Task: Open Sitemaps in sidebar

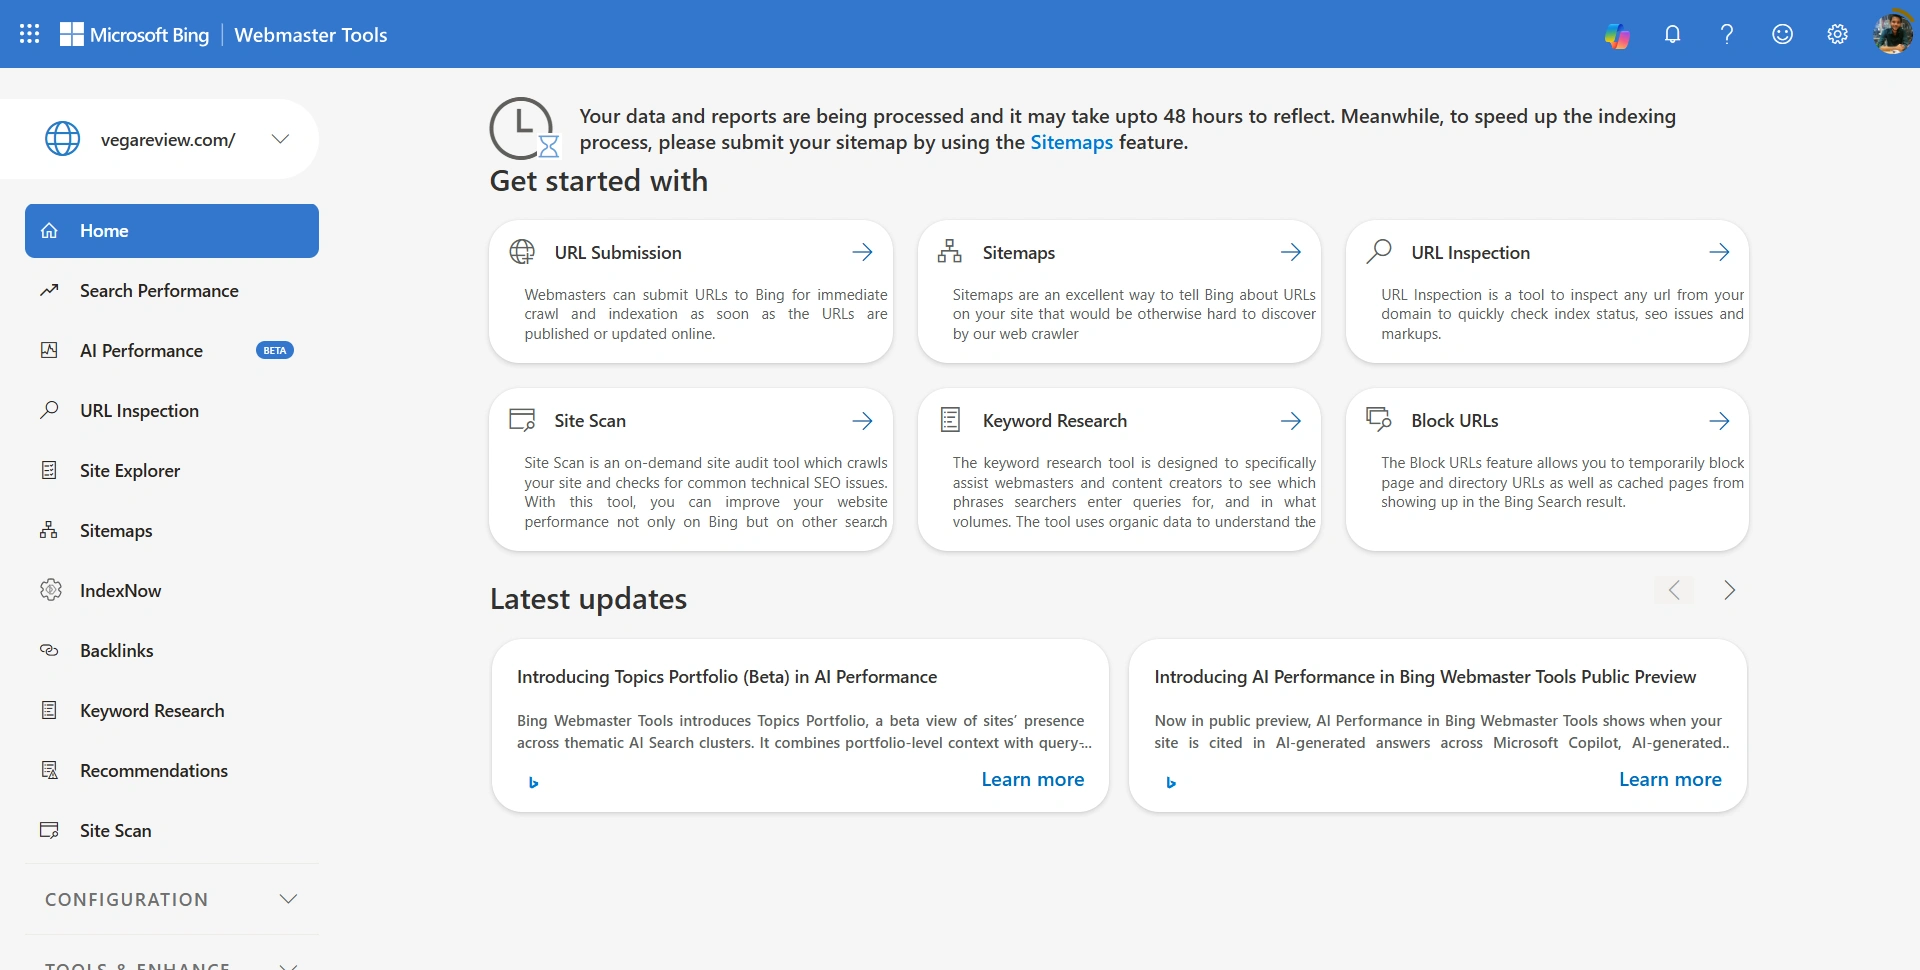Action: (x=172, y=531)
